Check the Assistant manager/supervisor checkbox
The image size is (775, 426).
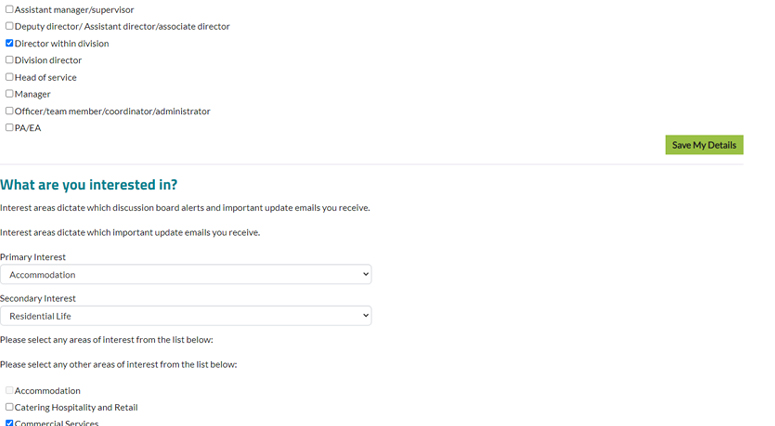point(9,9)
